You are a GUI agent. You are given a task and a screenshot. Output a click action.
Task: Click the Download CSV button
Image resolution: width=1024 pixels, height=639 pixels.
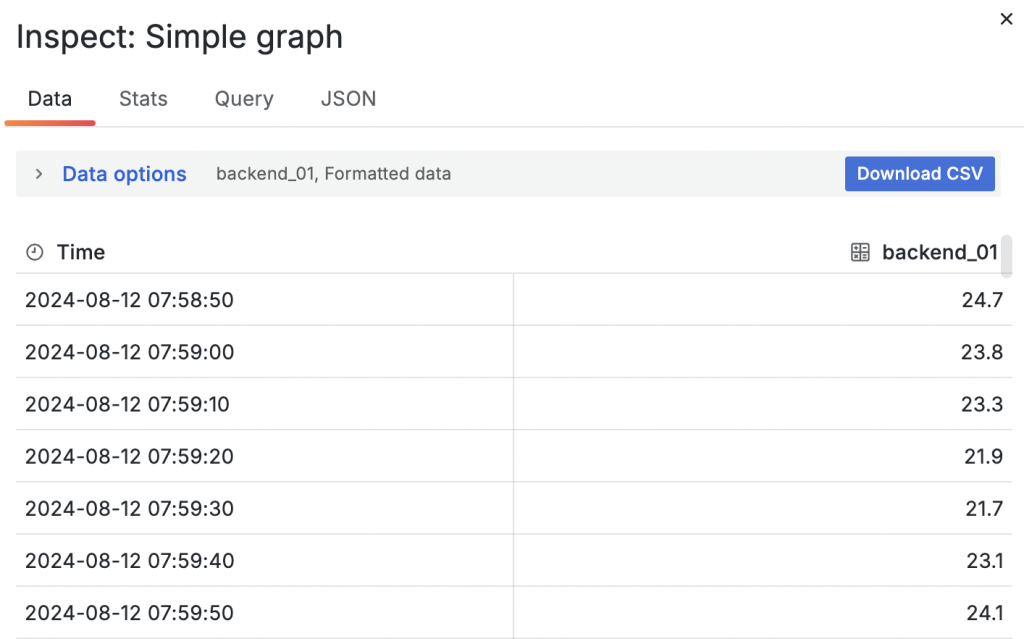click(x=920, y=173)
